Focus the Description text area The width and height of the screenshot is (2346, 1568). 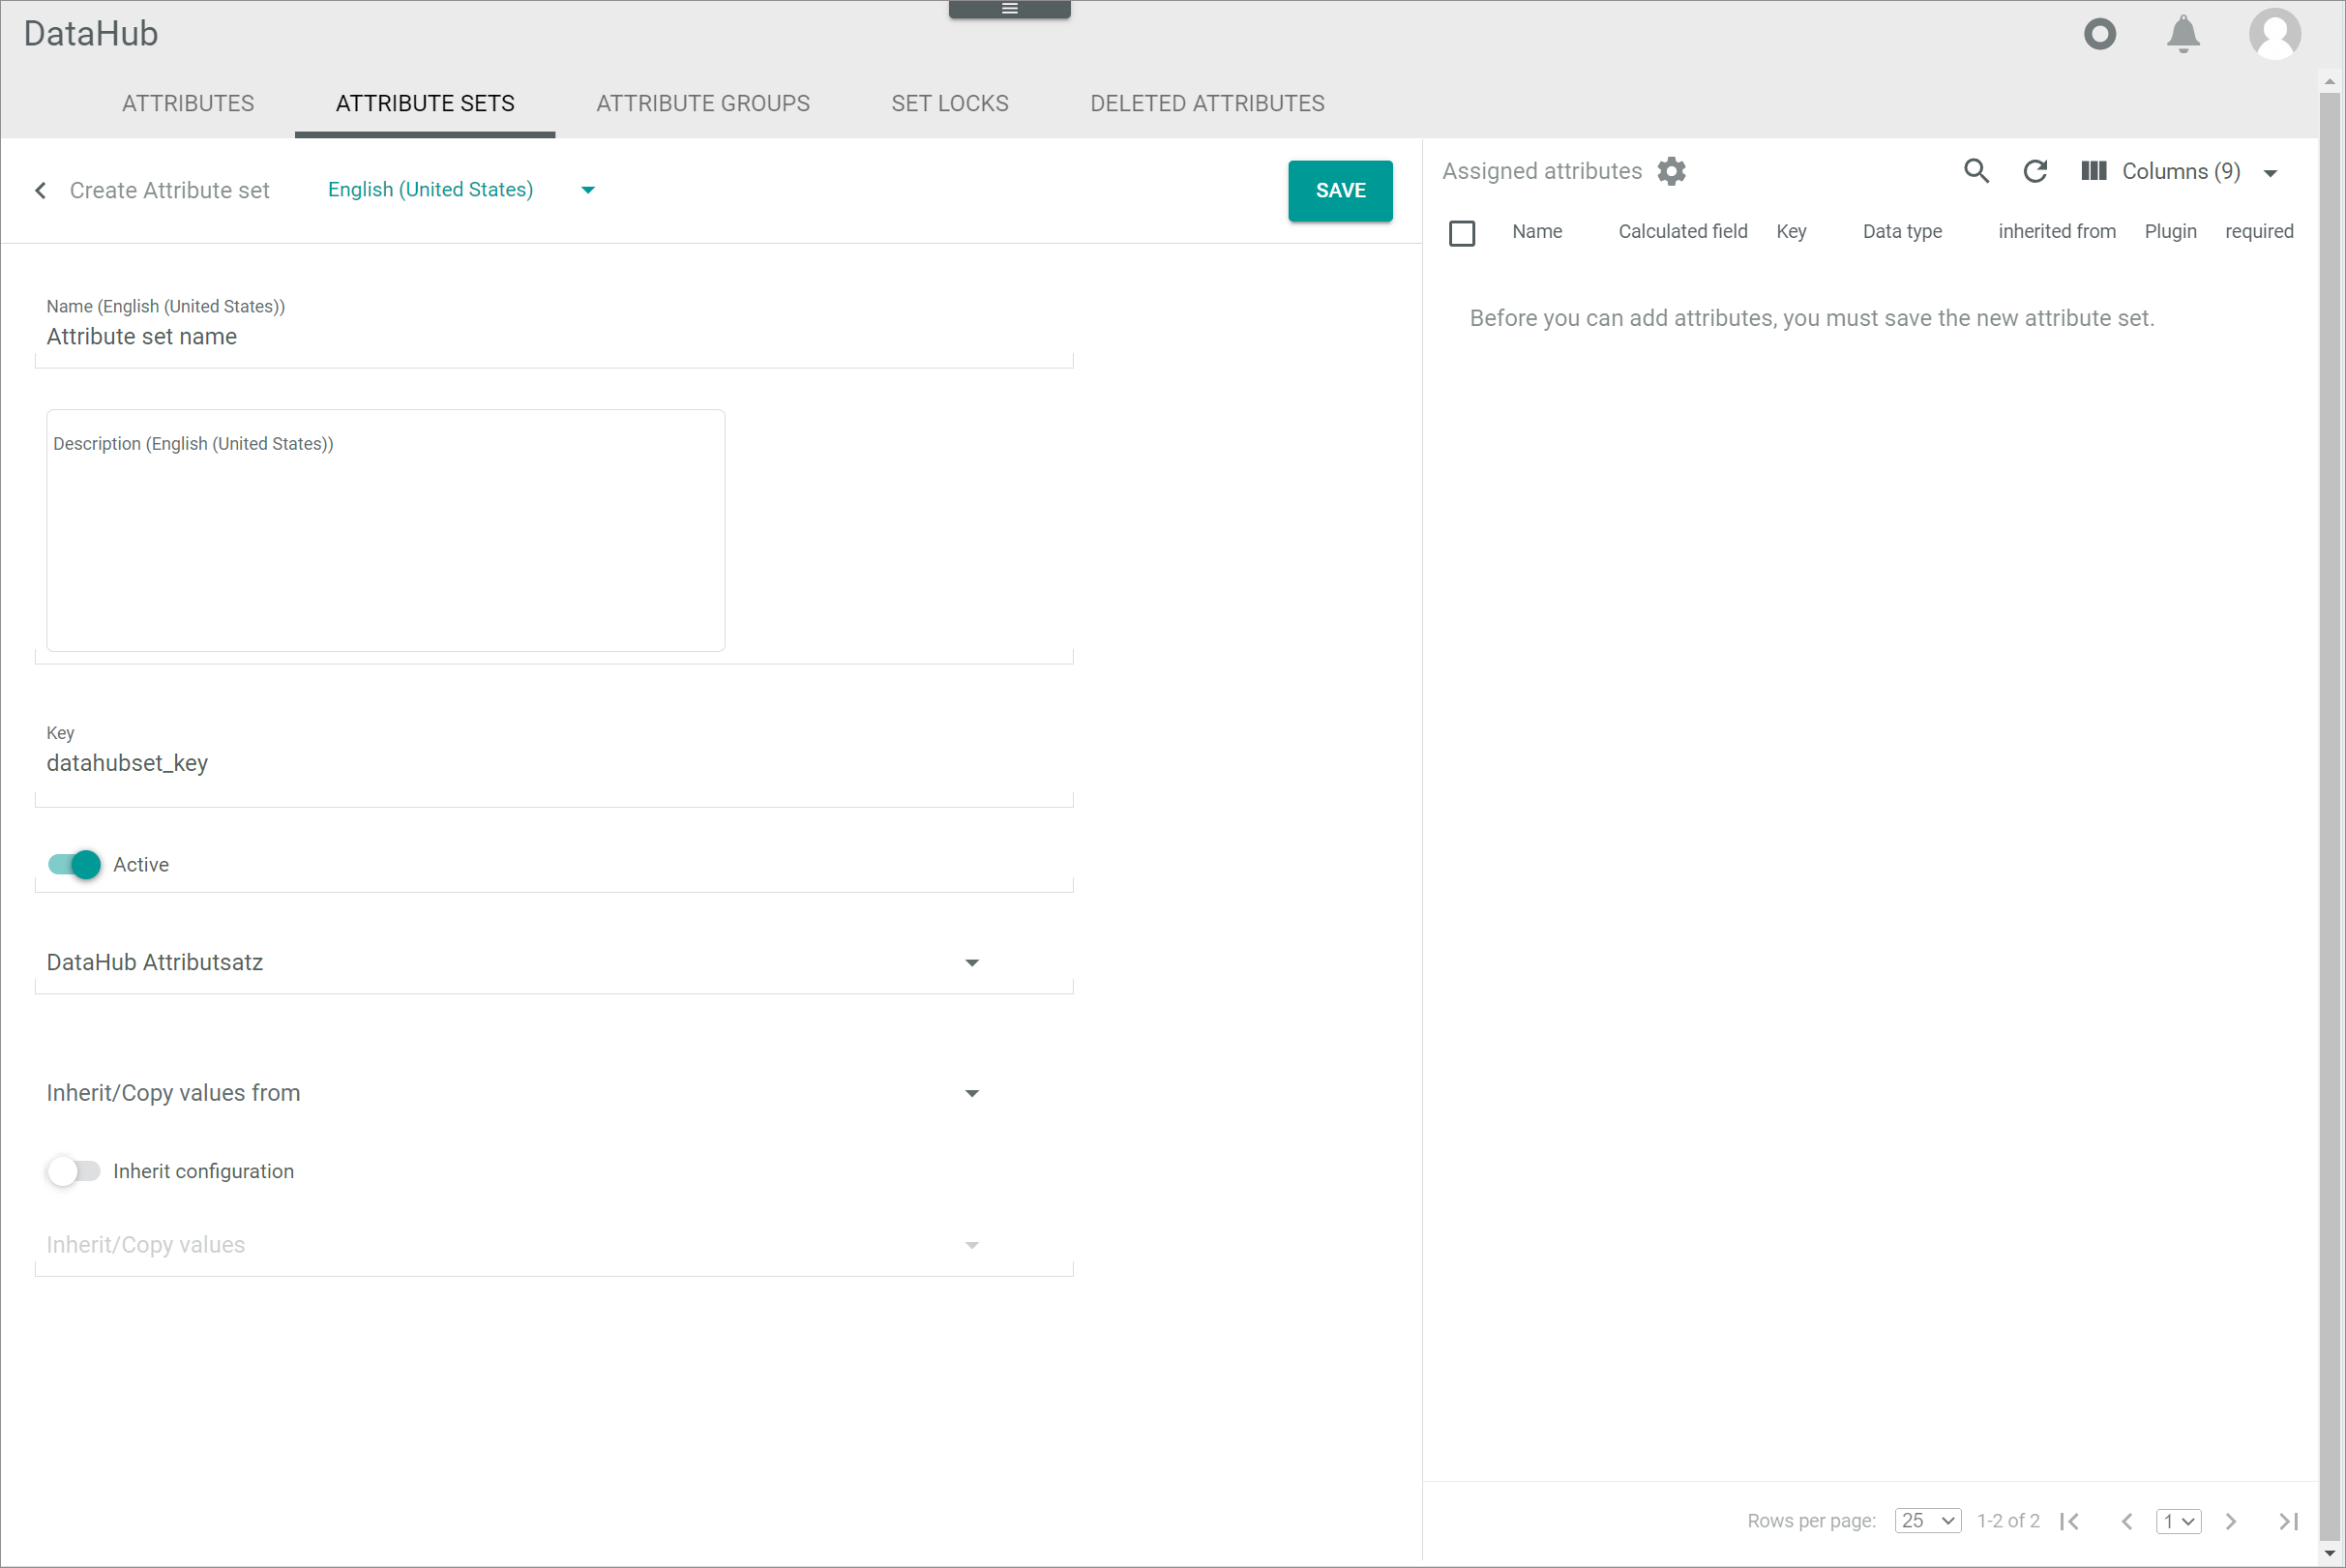coord(385,530)
